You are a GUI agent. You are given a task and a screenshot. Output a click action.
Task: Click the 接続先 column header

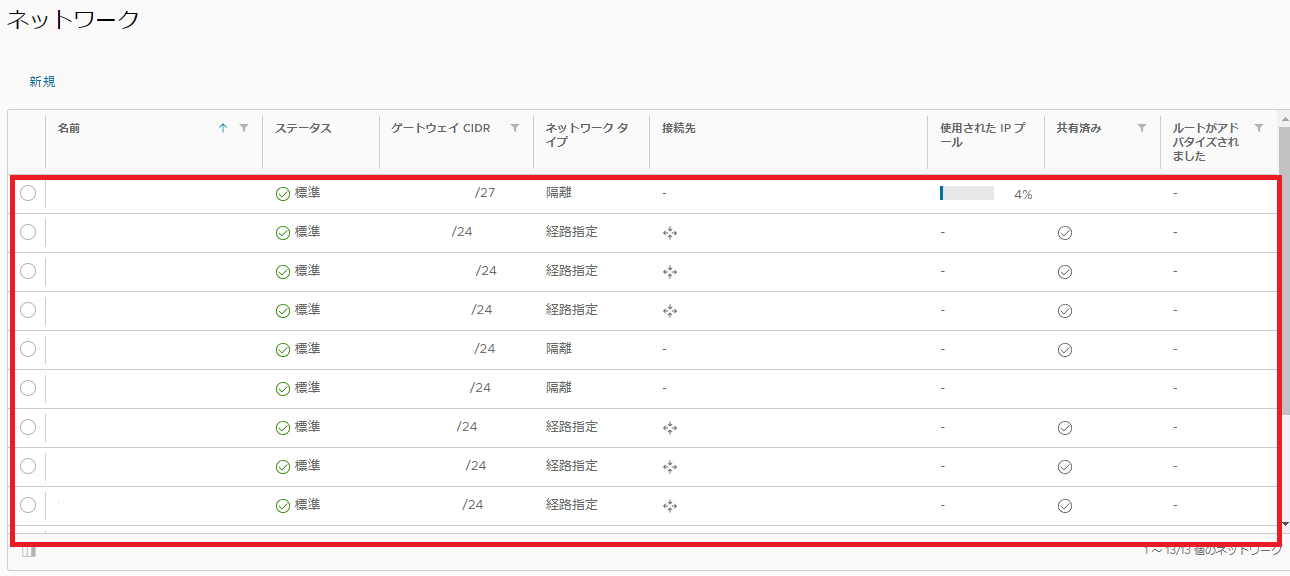[x=679, y=129]
